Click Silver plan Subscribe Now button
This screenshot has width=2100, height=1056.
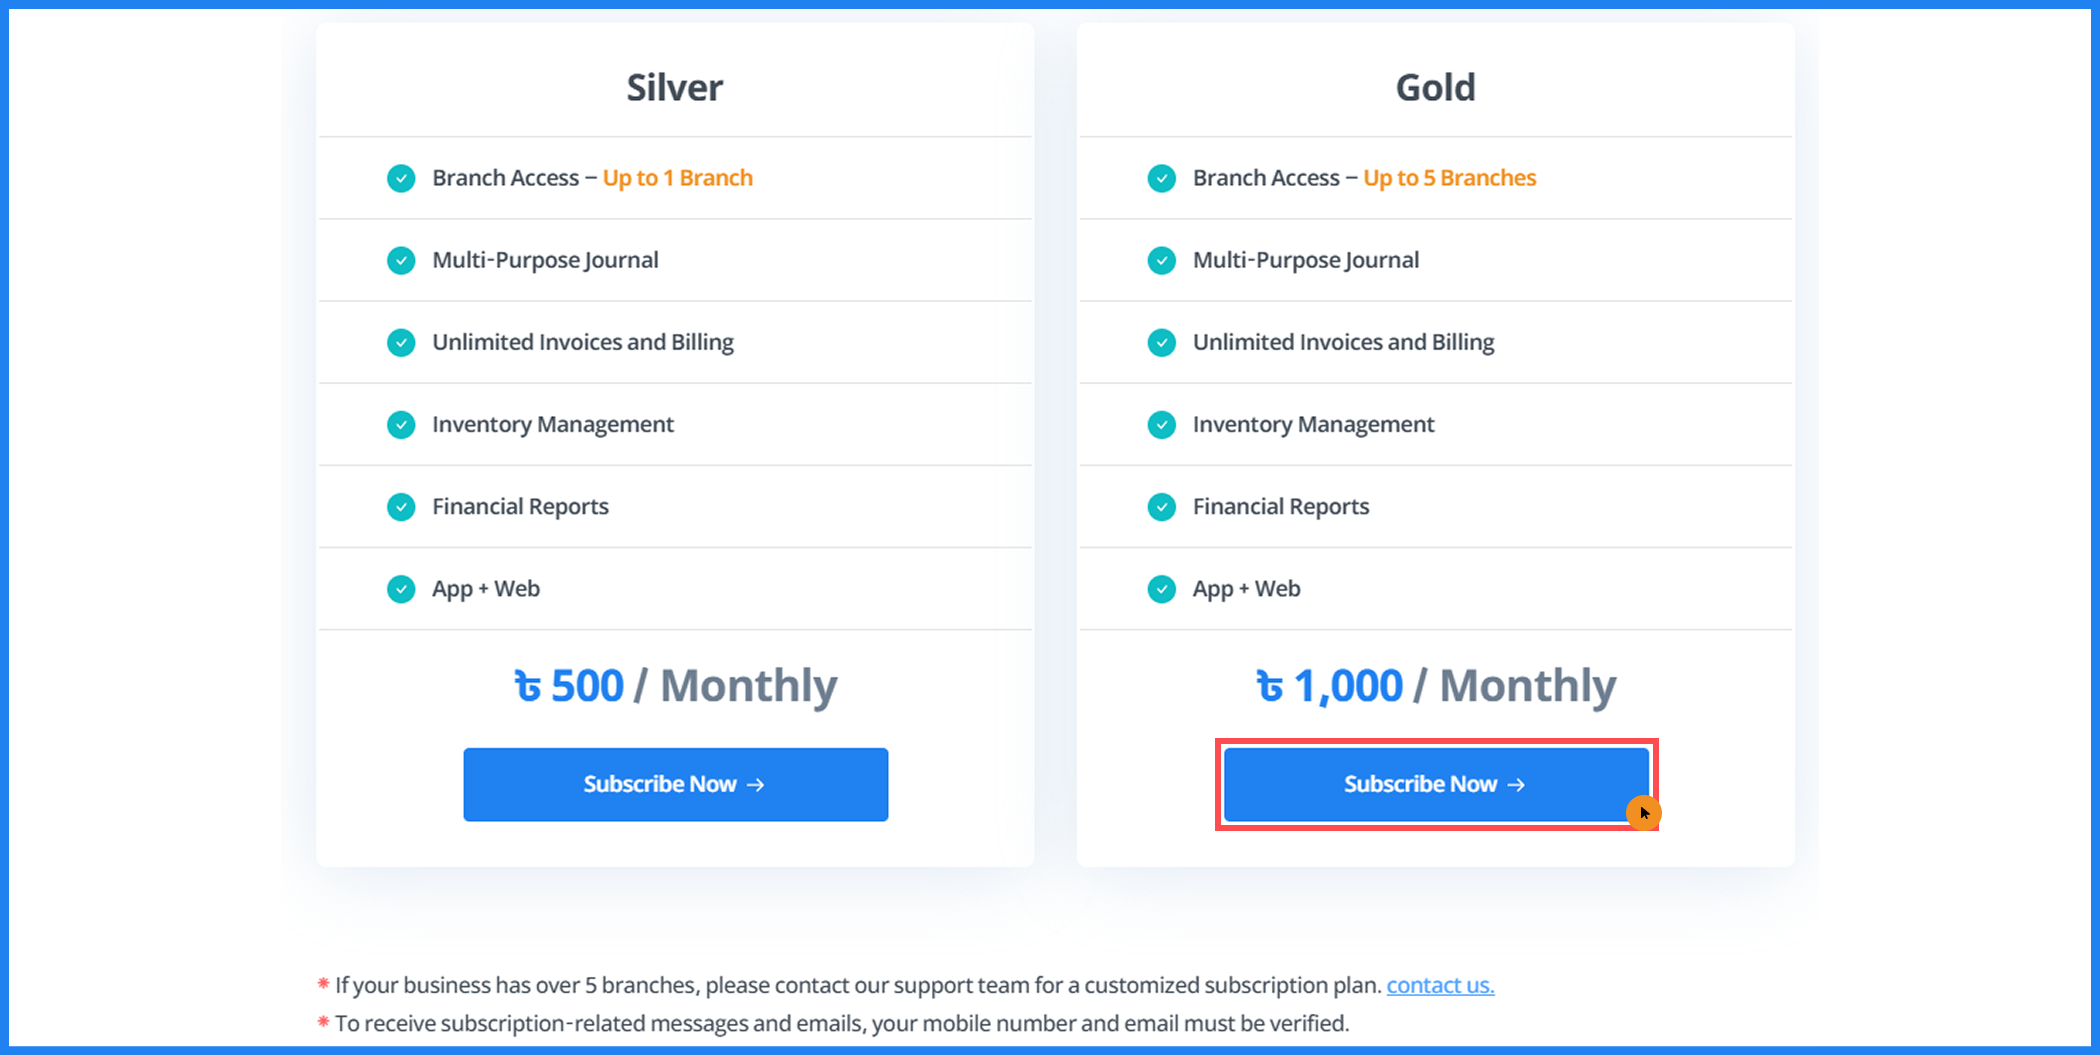(x=675, y=784)
